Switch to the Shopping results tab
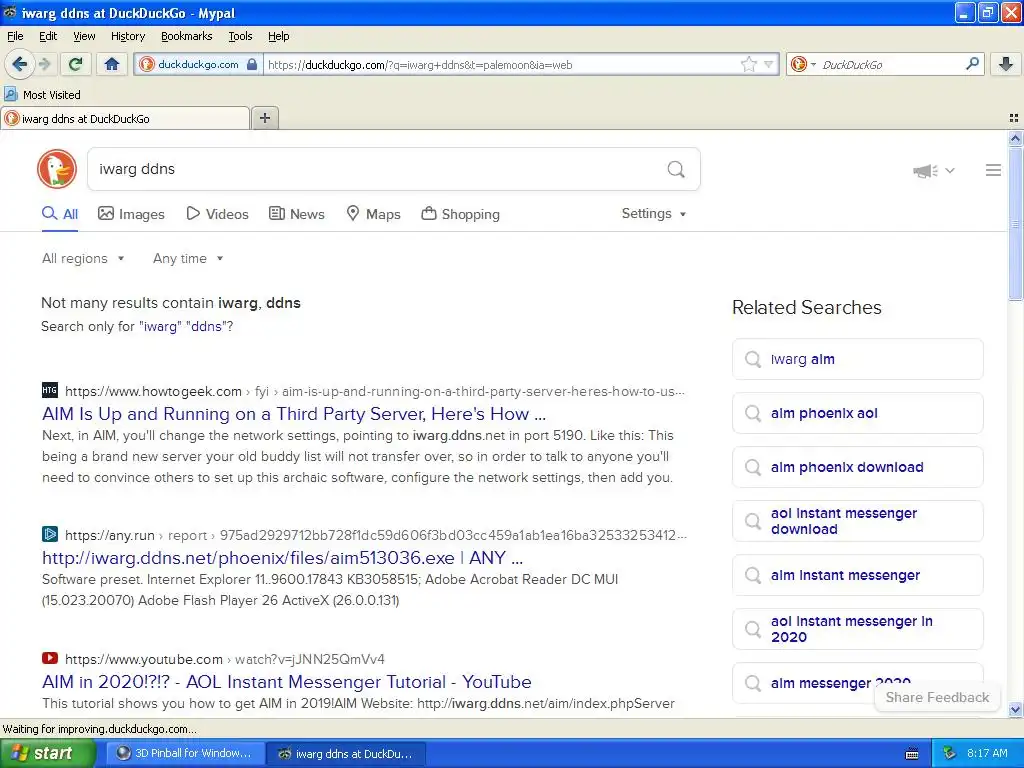 tap(460, 214)
